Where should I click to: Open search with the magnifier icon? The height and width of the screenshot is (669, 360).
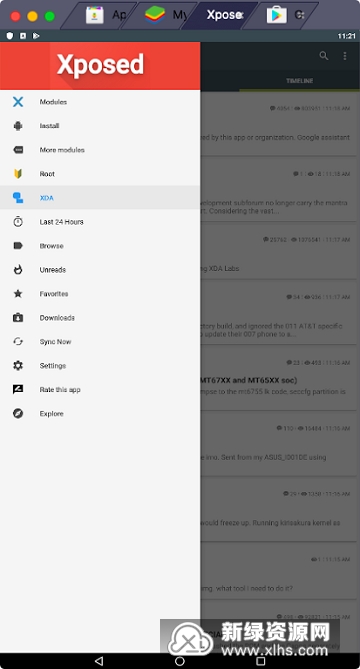pos(324,55)
